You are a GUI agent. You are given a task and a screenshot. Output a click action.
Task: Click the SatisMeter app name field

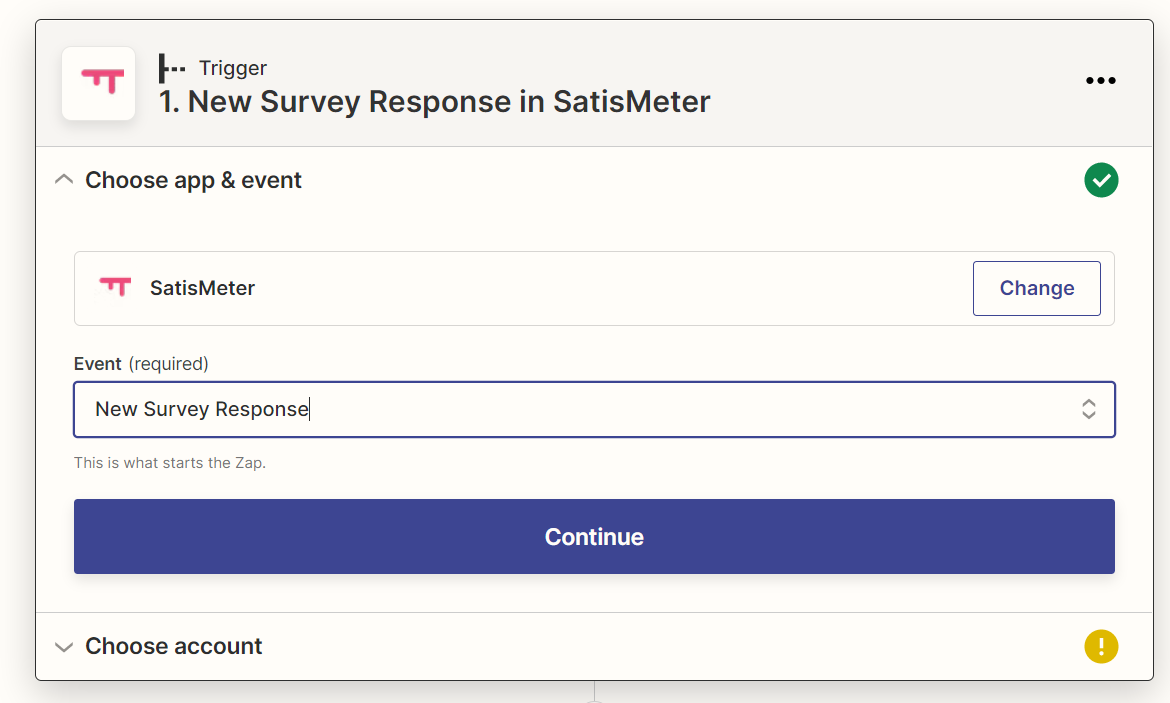pos(594,288)
